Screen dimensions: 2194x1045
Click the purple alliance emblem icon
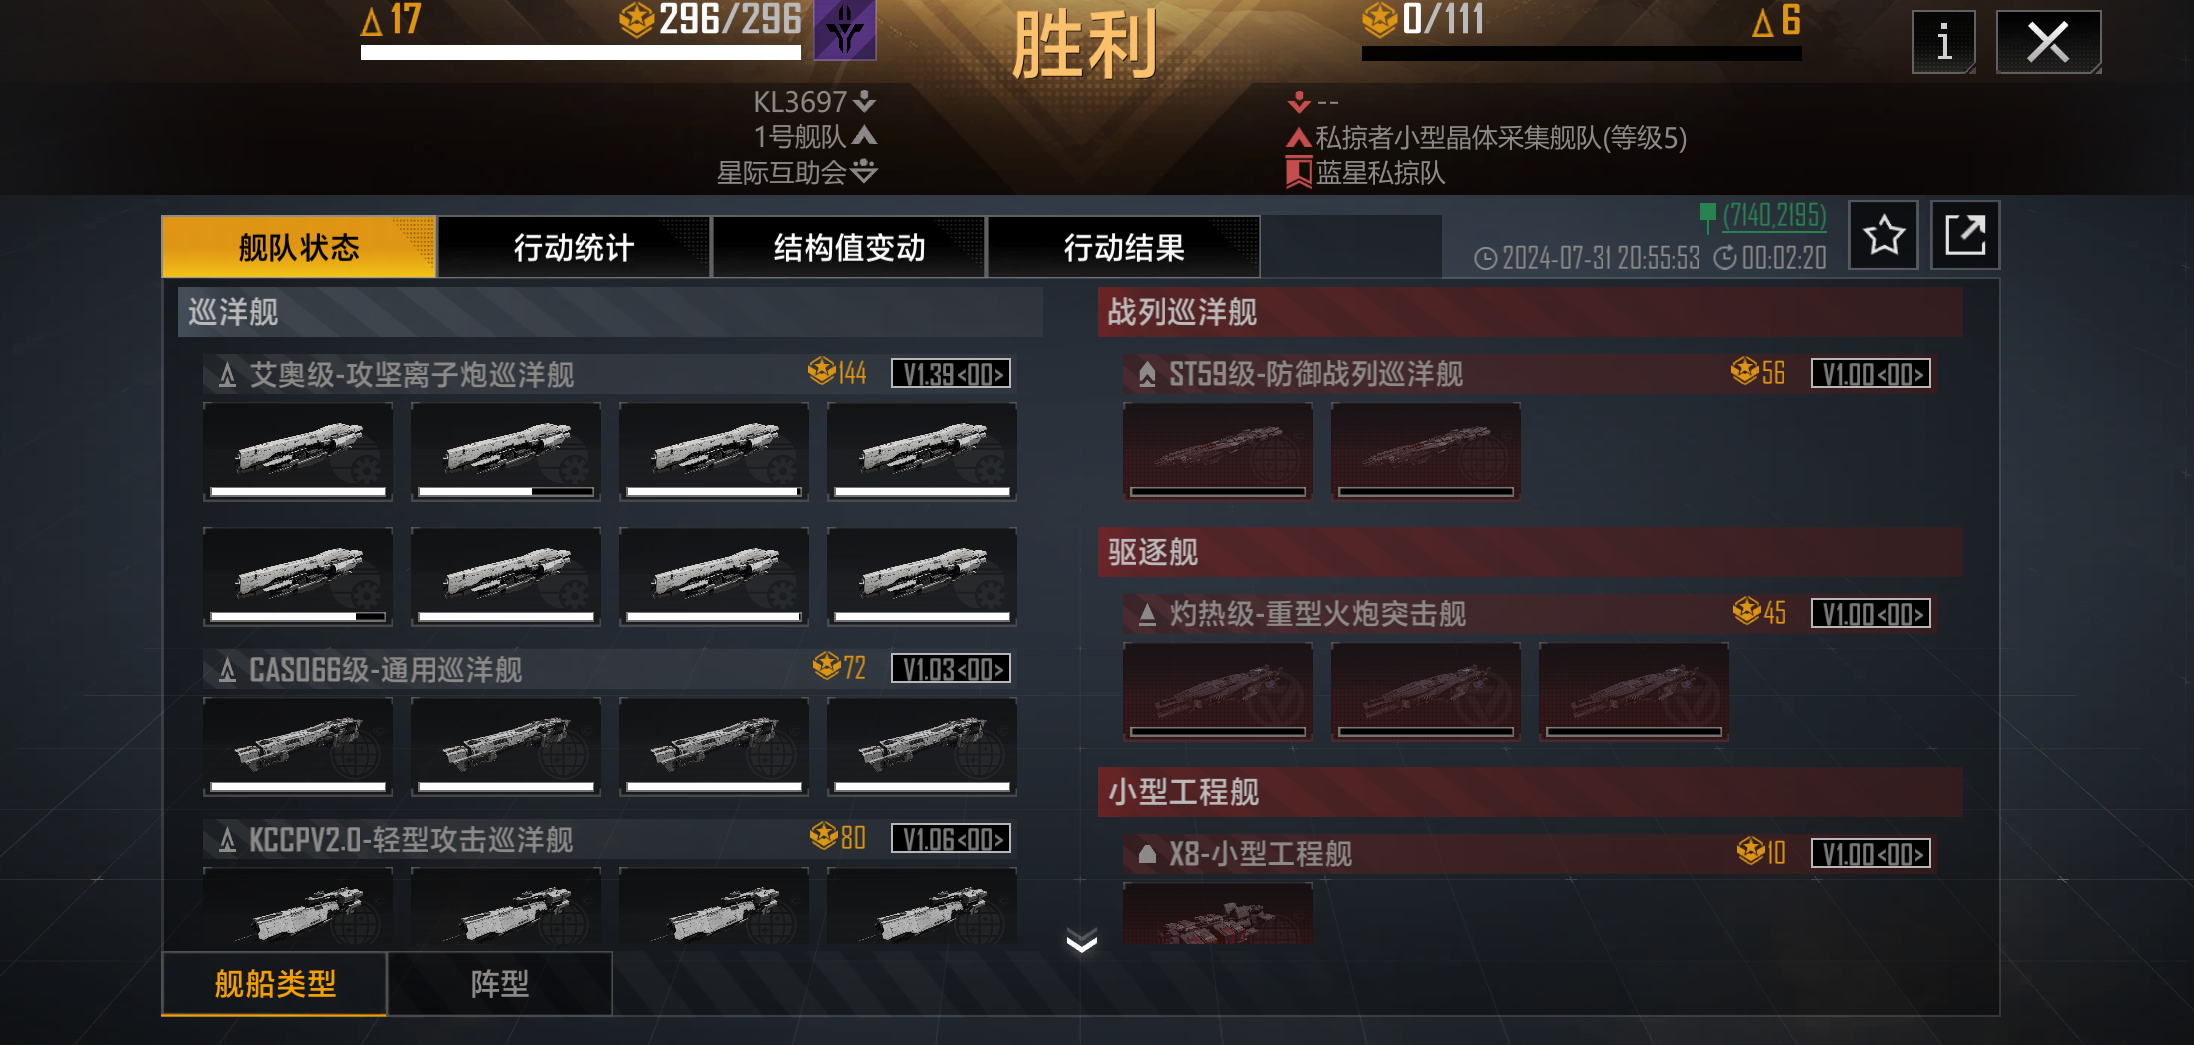click(844, 31)
